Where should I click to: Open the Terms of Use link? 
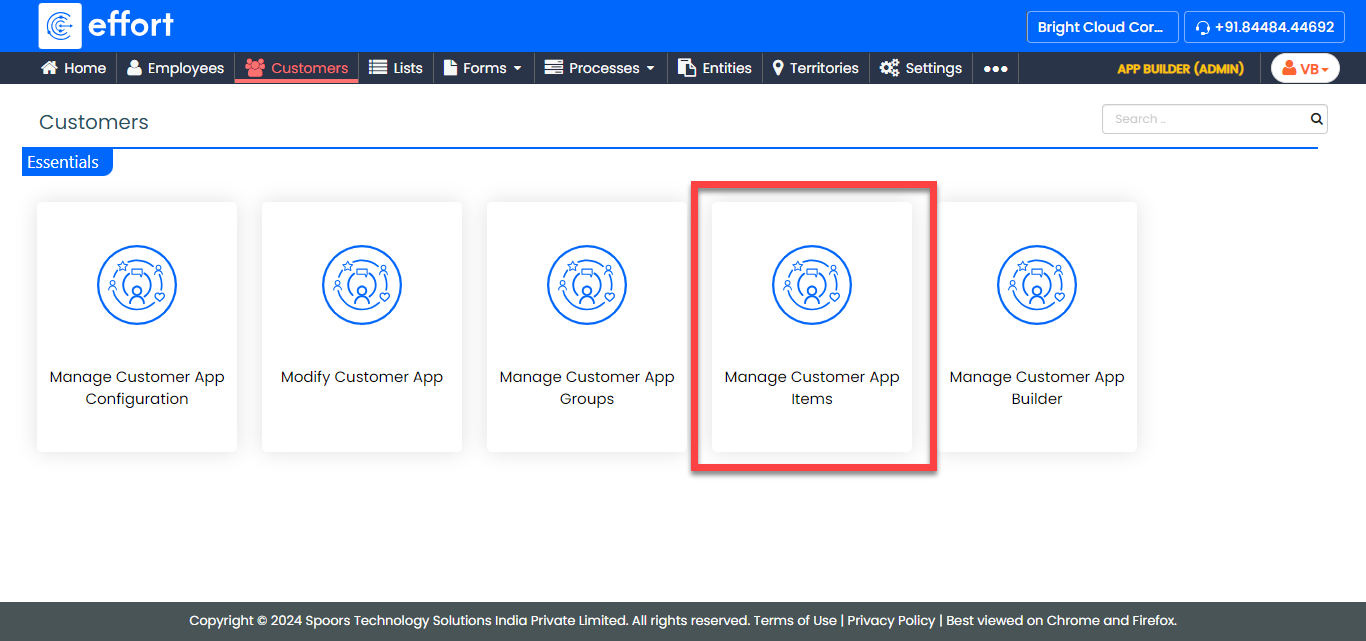coord(795,620)
